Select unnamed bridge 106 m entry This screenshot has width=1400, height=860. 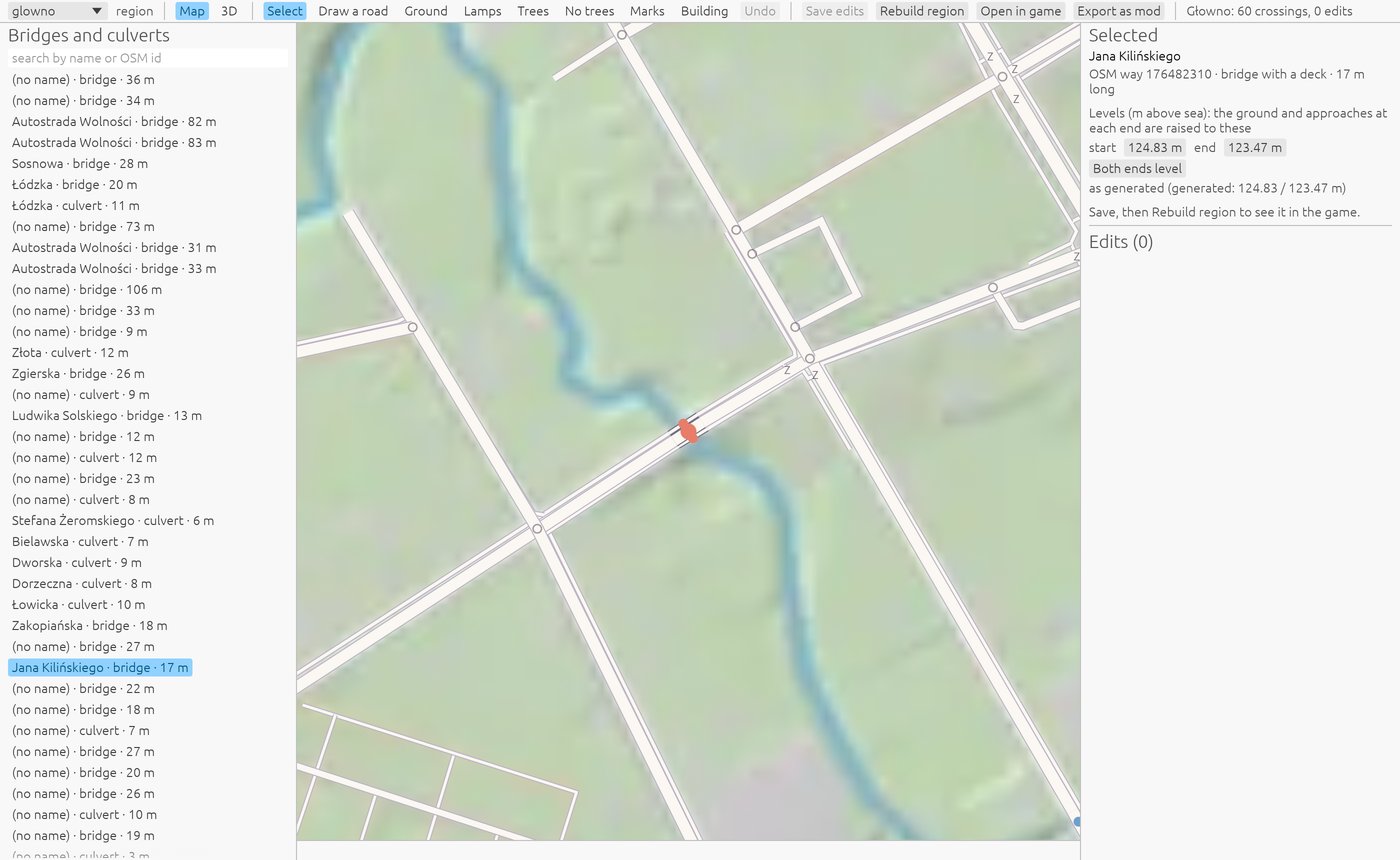[x=87, y=290]
